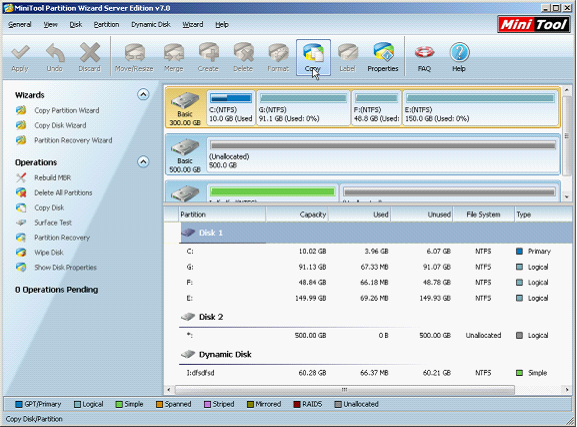Viewport: 577px width, 427px height.
Task: Select the unallocated 500.00 GB row
Action: click(x=368, y=335)
